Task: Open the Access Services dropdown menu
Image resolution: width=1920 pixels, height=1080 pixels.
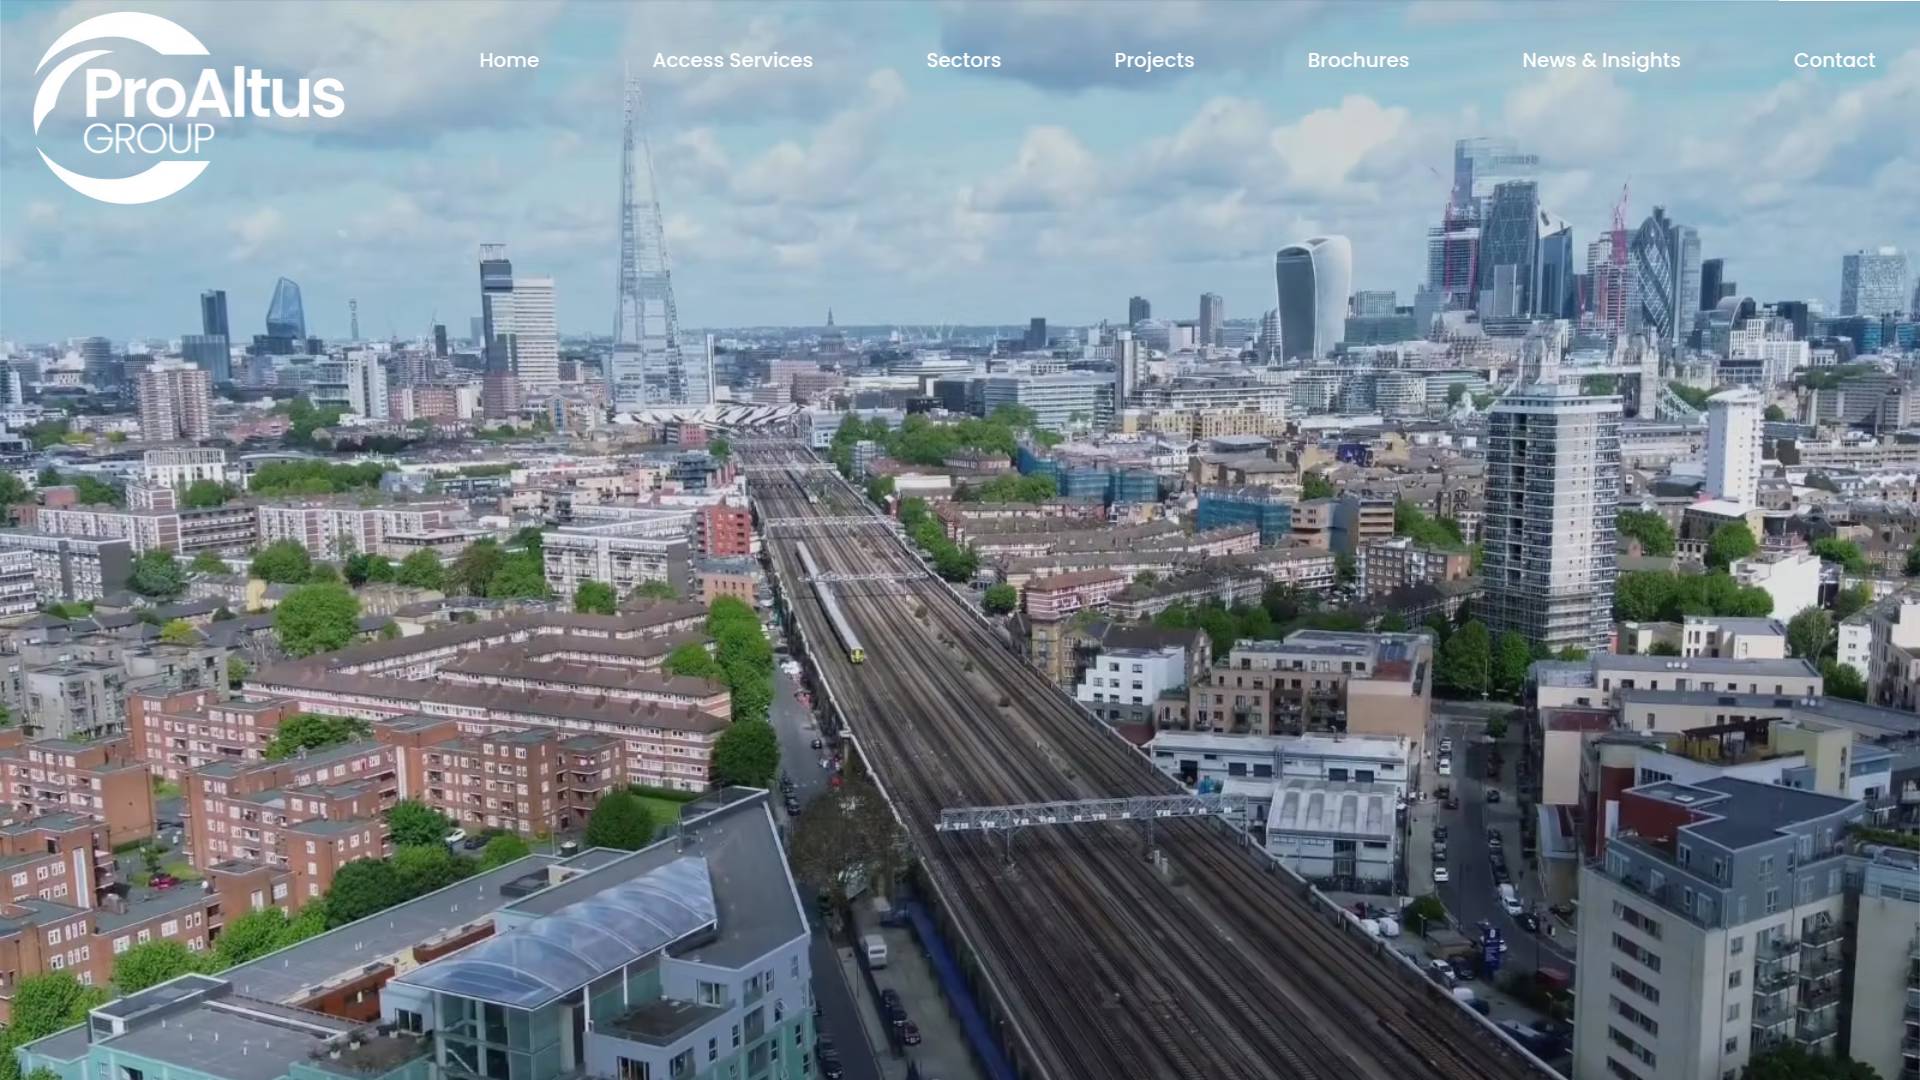Action: tap(732, 60)
